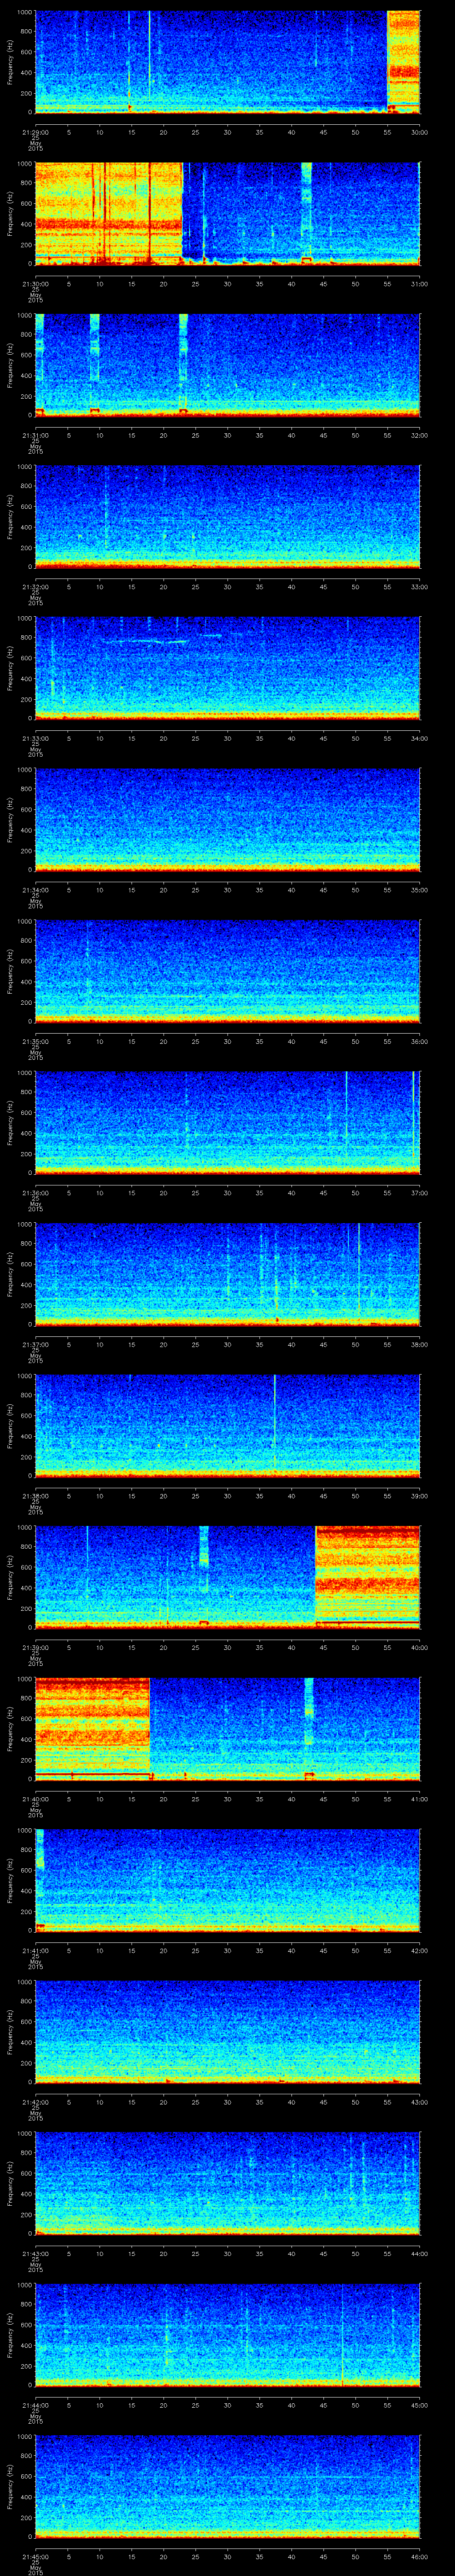Select the spectrogram panel starting at 21:40:00
The image size is (455, 2576).
(x=227, y=1729)
